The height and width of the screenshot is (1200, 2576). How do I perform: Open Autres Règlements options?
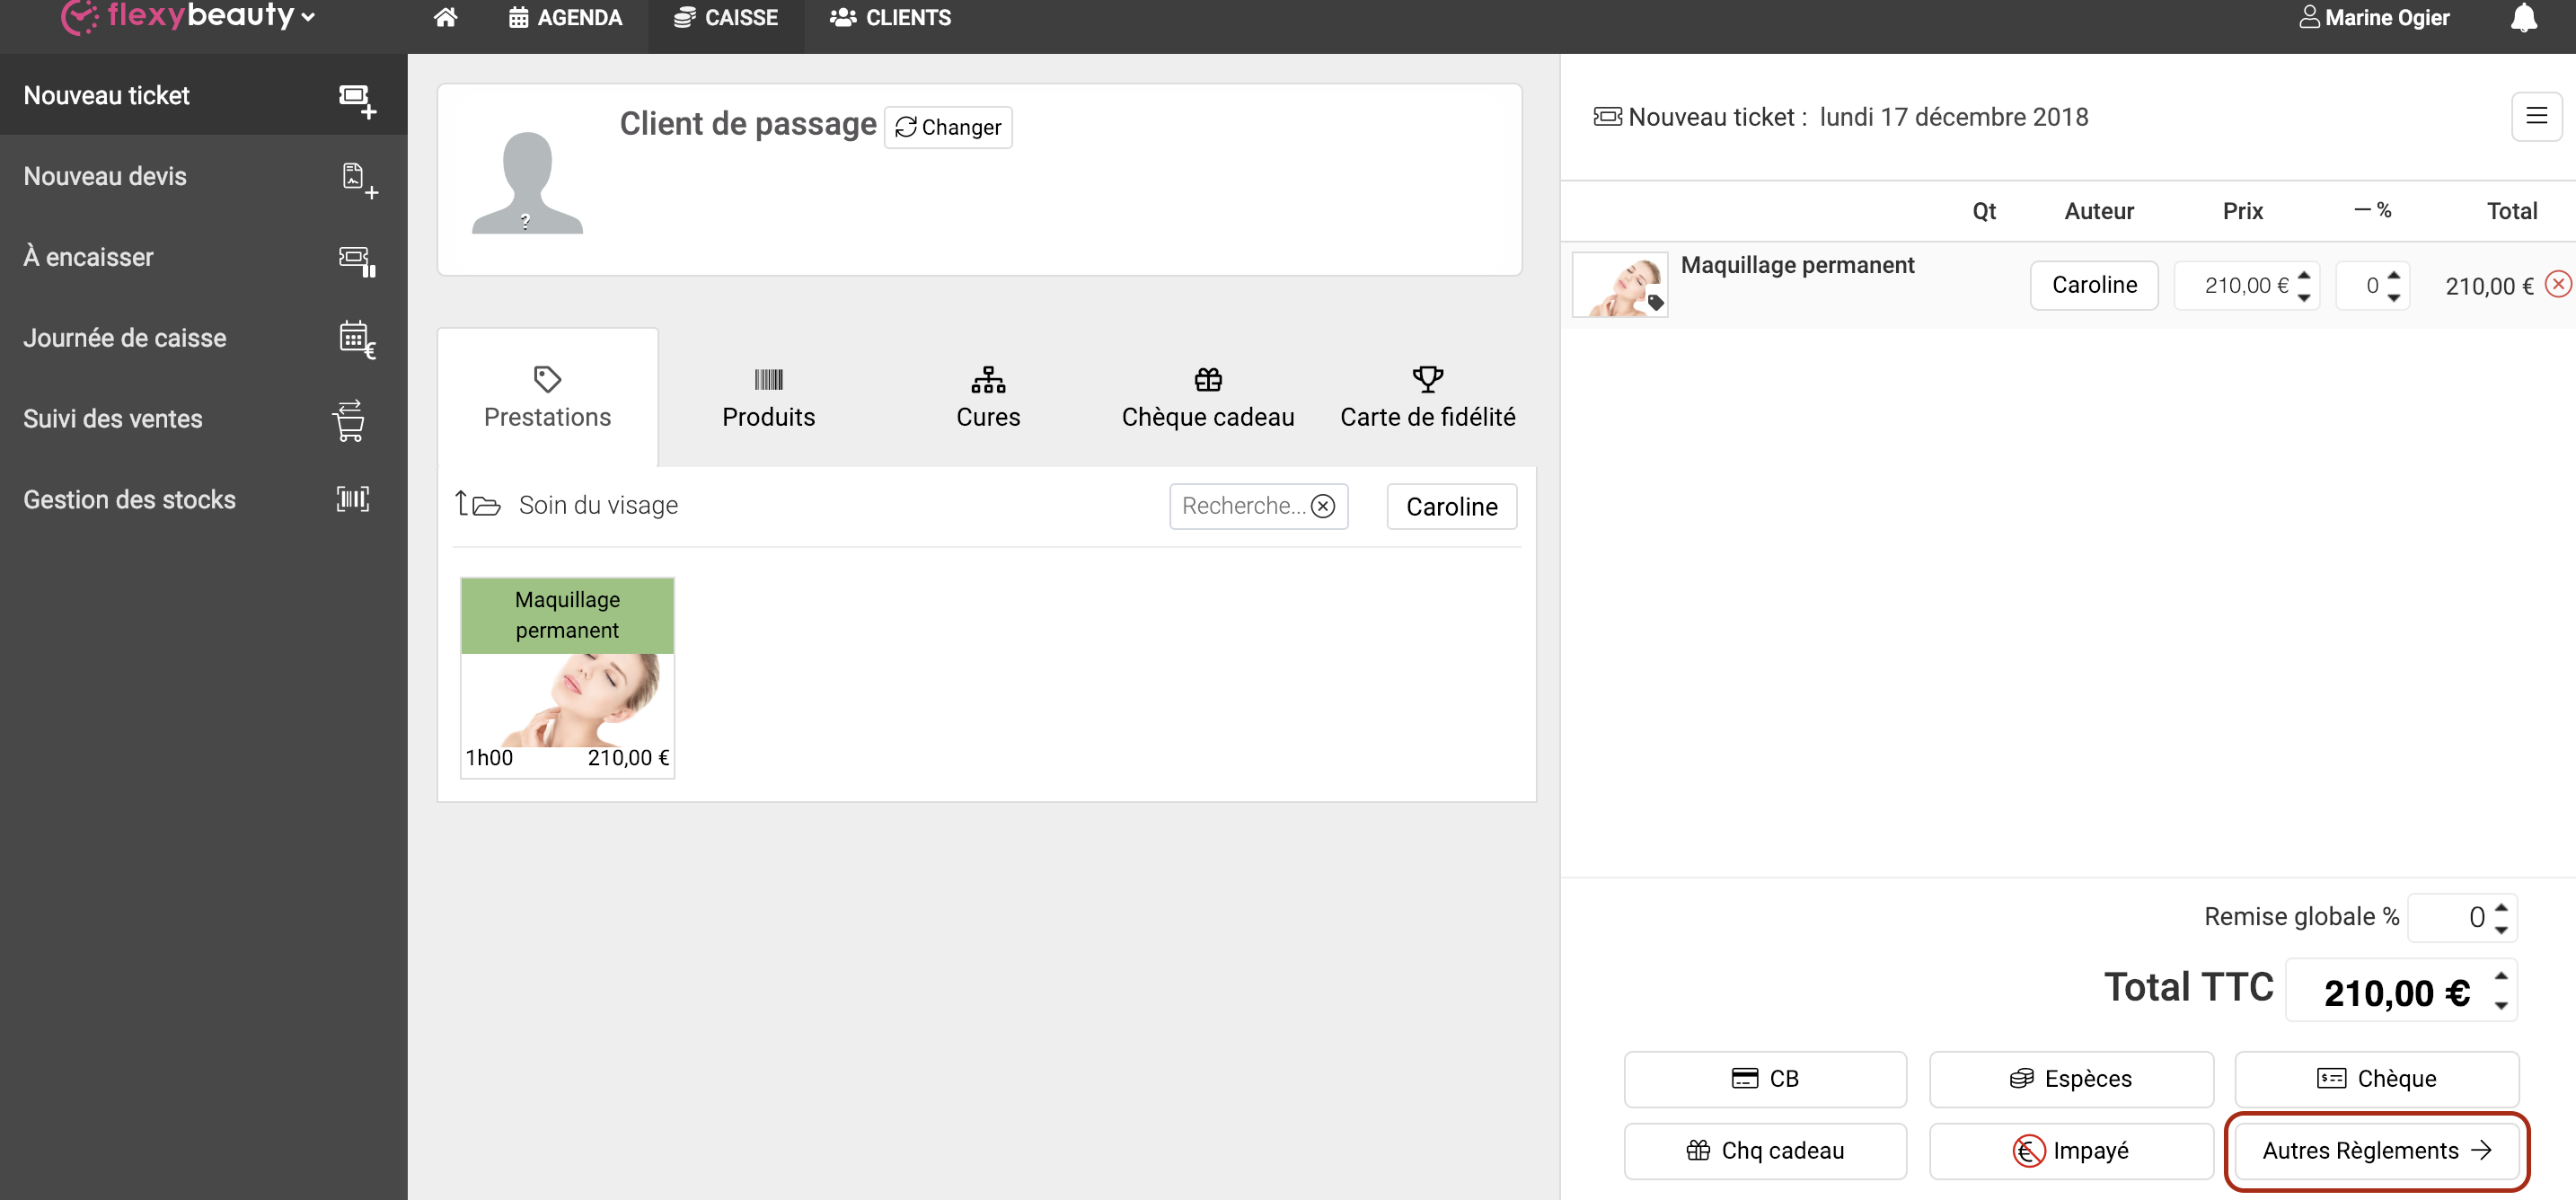tap(2375, 1150)
